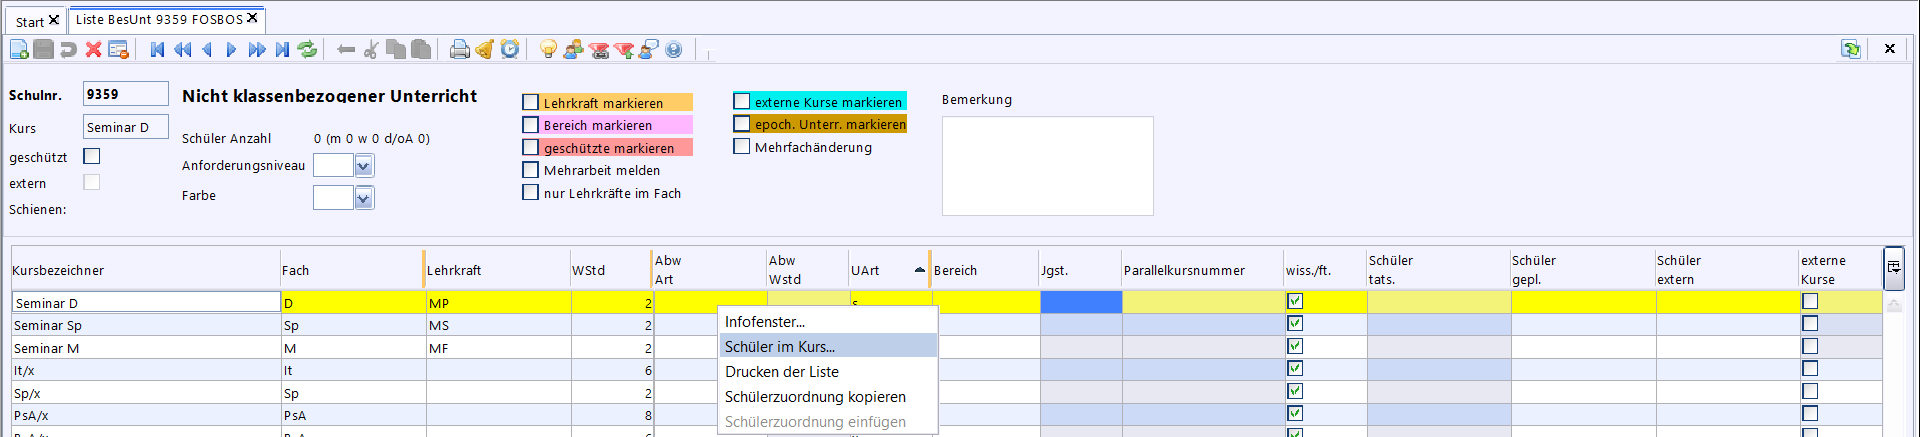Viewport: 1920px width, 437px height.
Task: Uncheck wiss./ft. for Seminar Sp row
Action: tap(1295, 323)
